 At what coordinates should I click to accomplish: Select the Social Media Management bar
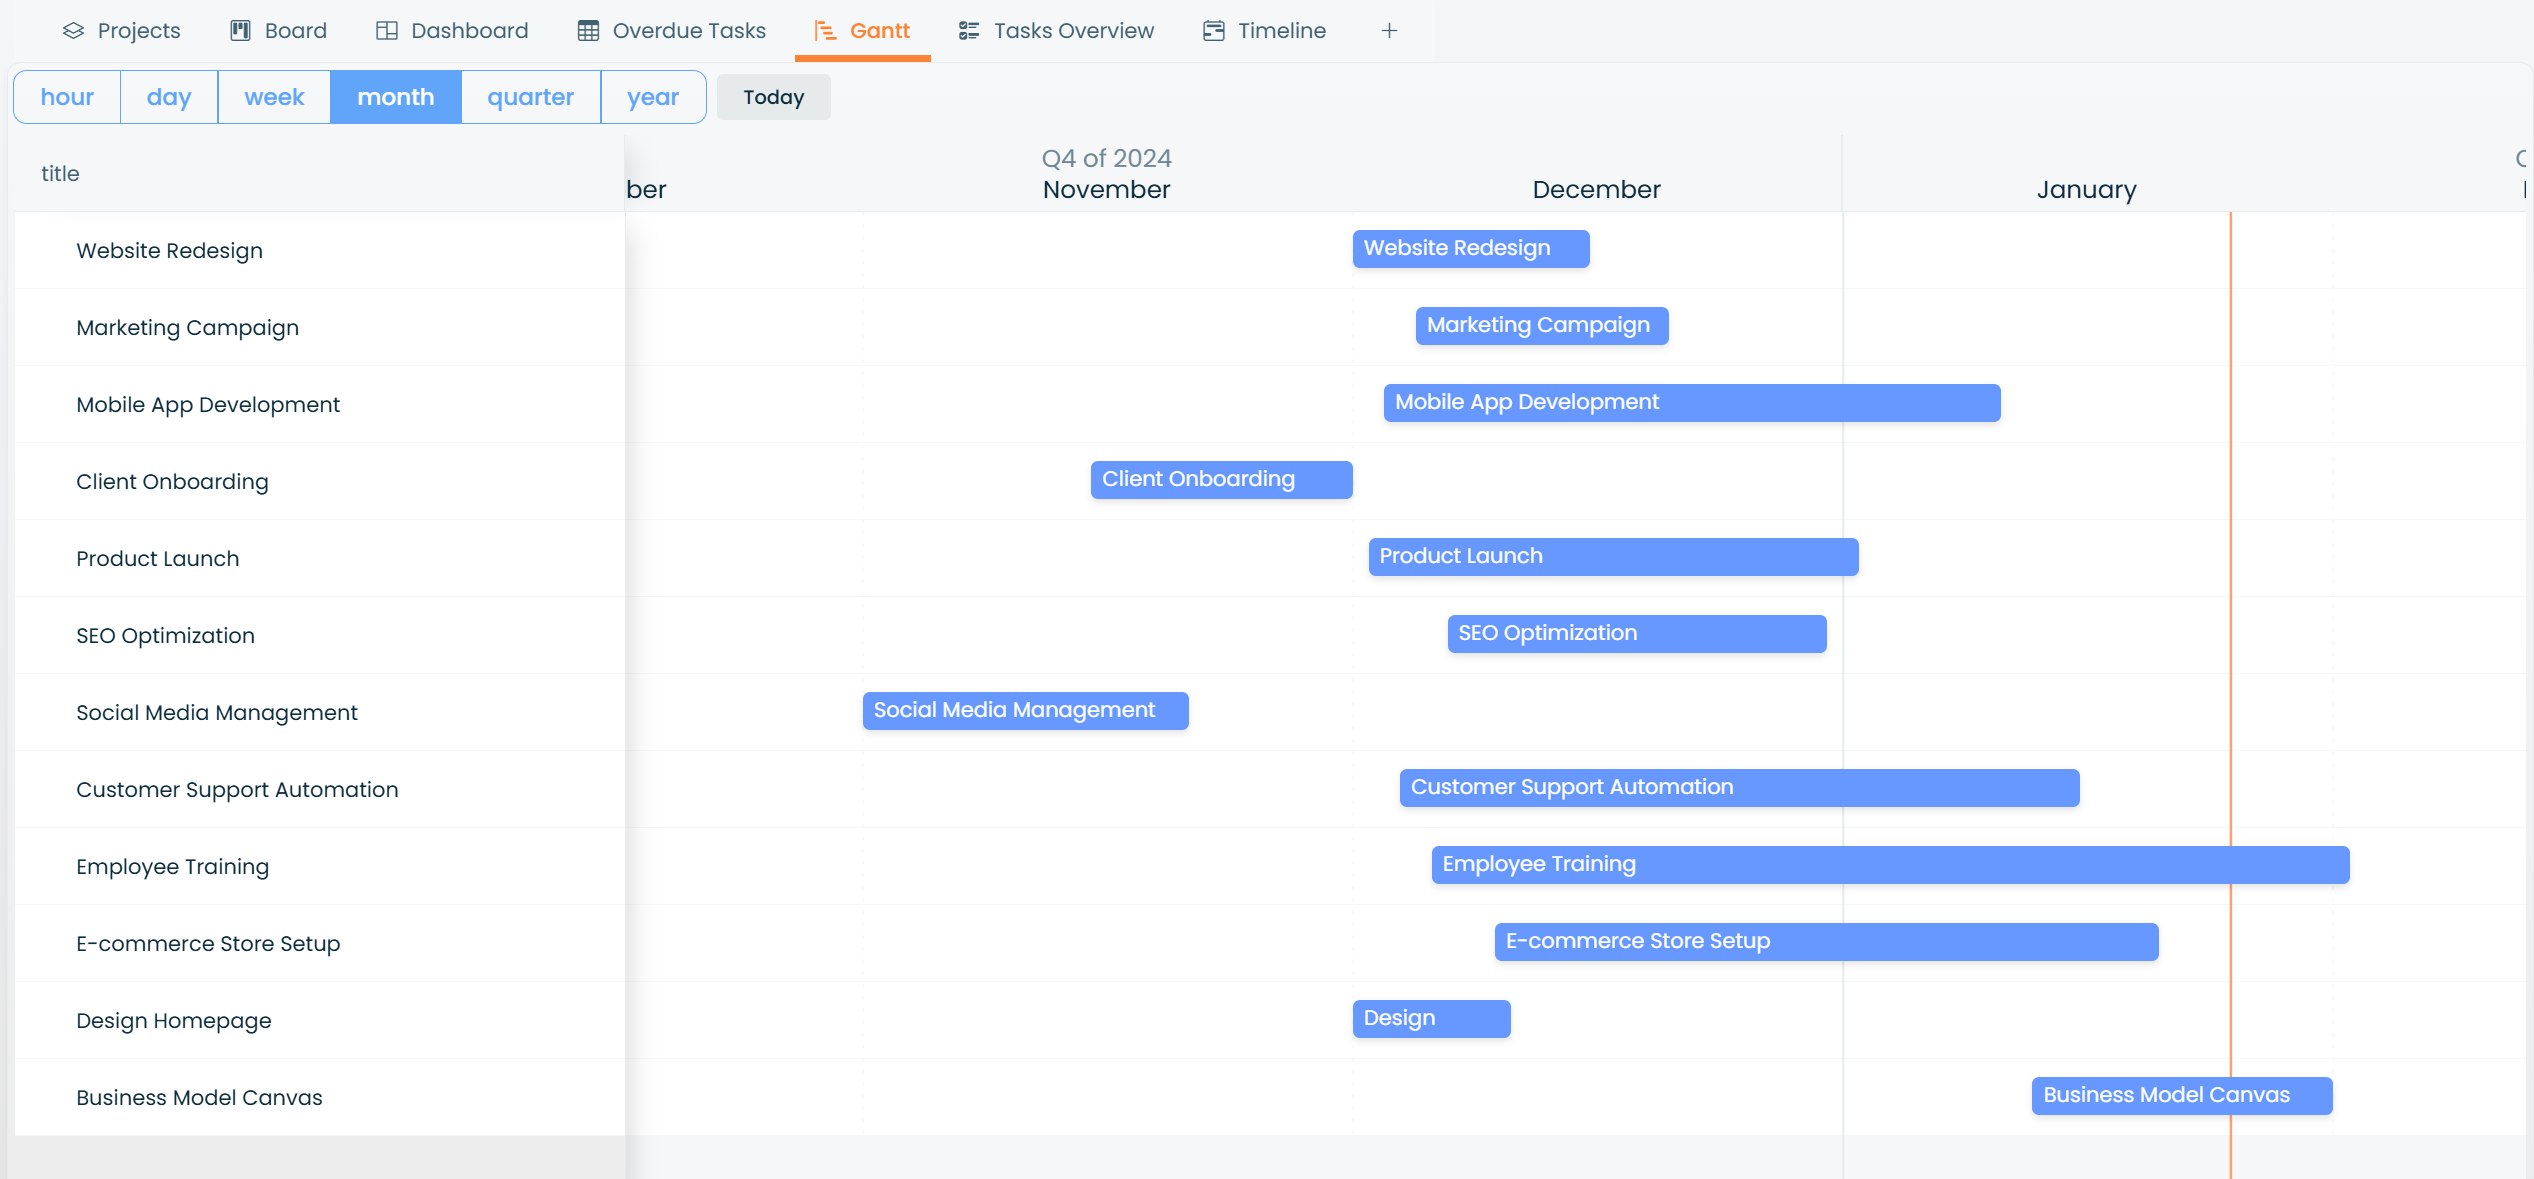[1026, 711]
